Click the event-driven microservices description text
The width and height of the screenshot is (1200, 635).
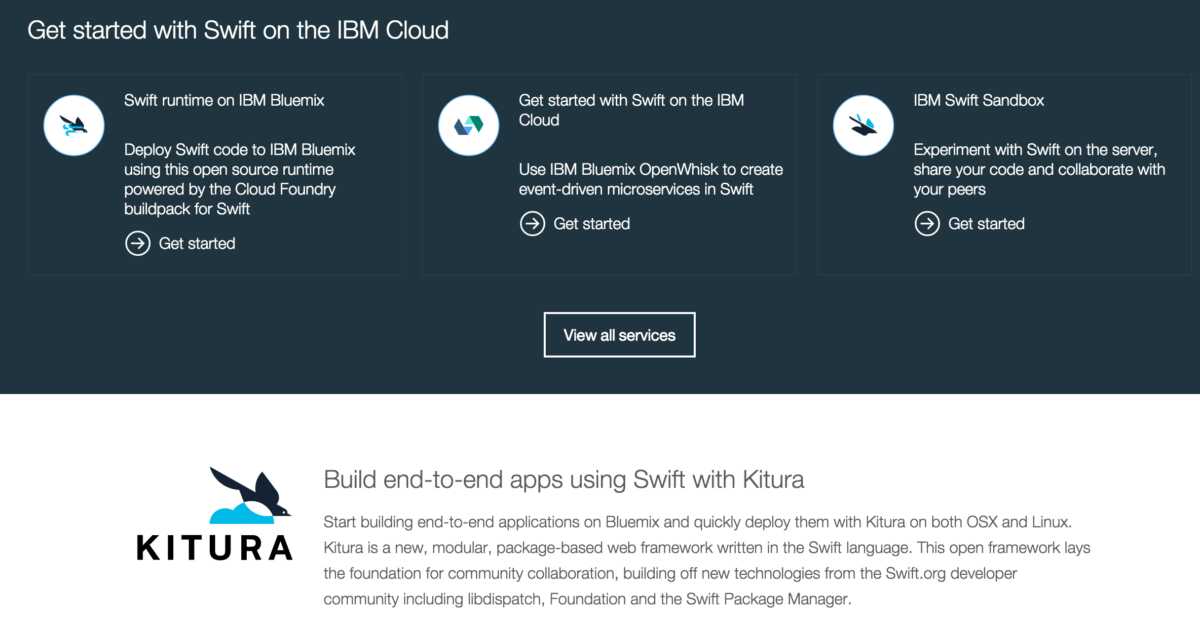(650, 179)
